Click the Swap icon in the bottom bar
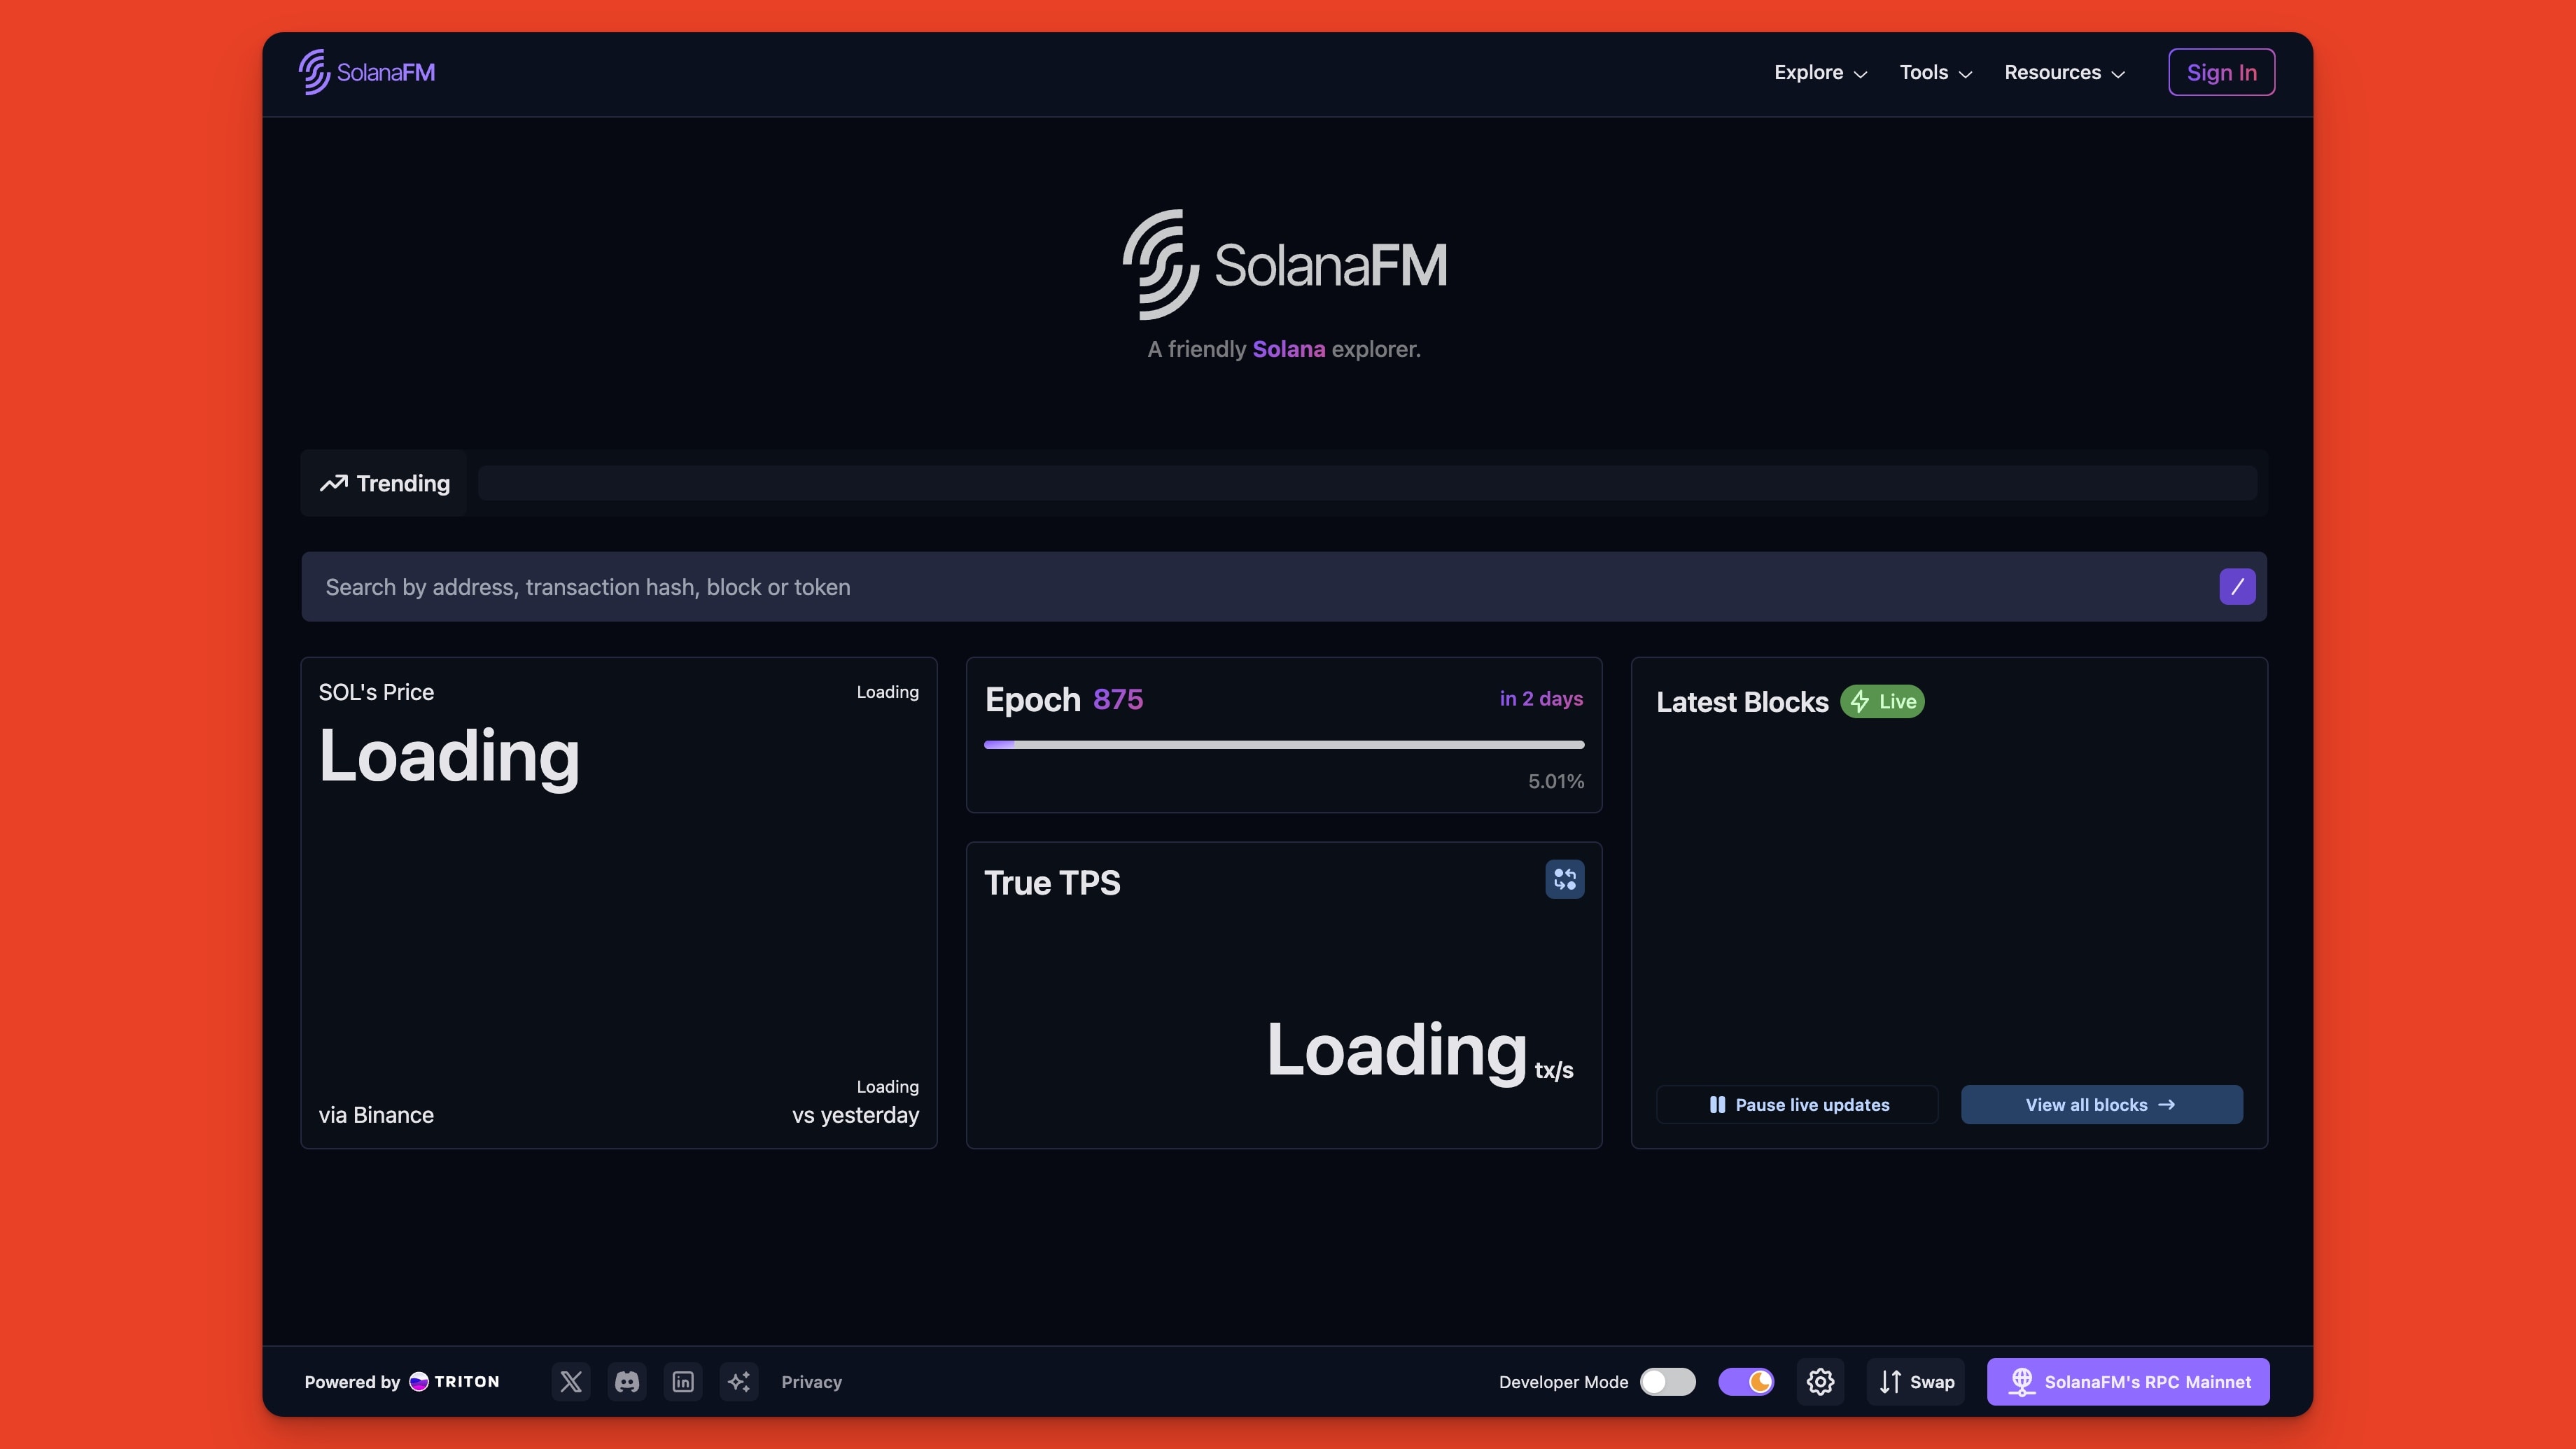This screenshot has height=1449, width=2576. (x=1914, y=1381)
